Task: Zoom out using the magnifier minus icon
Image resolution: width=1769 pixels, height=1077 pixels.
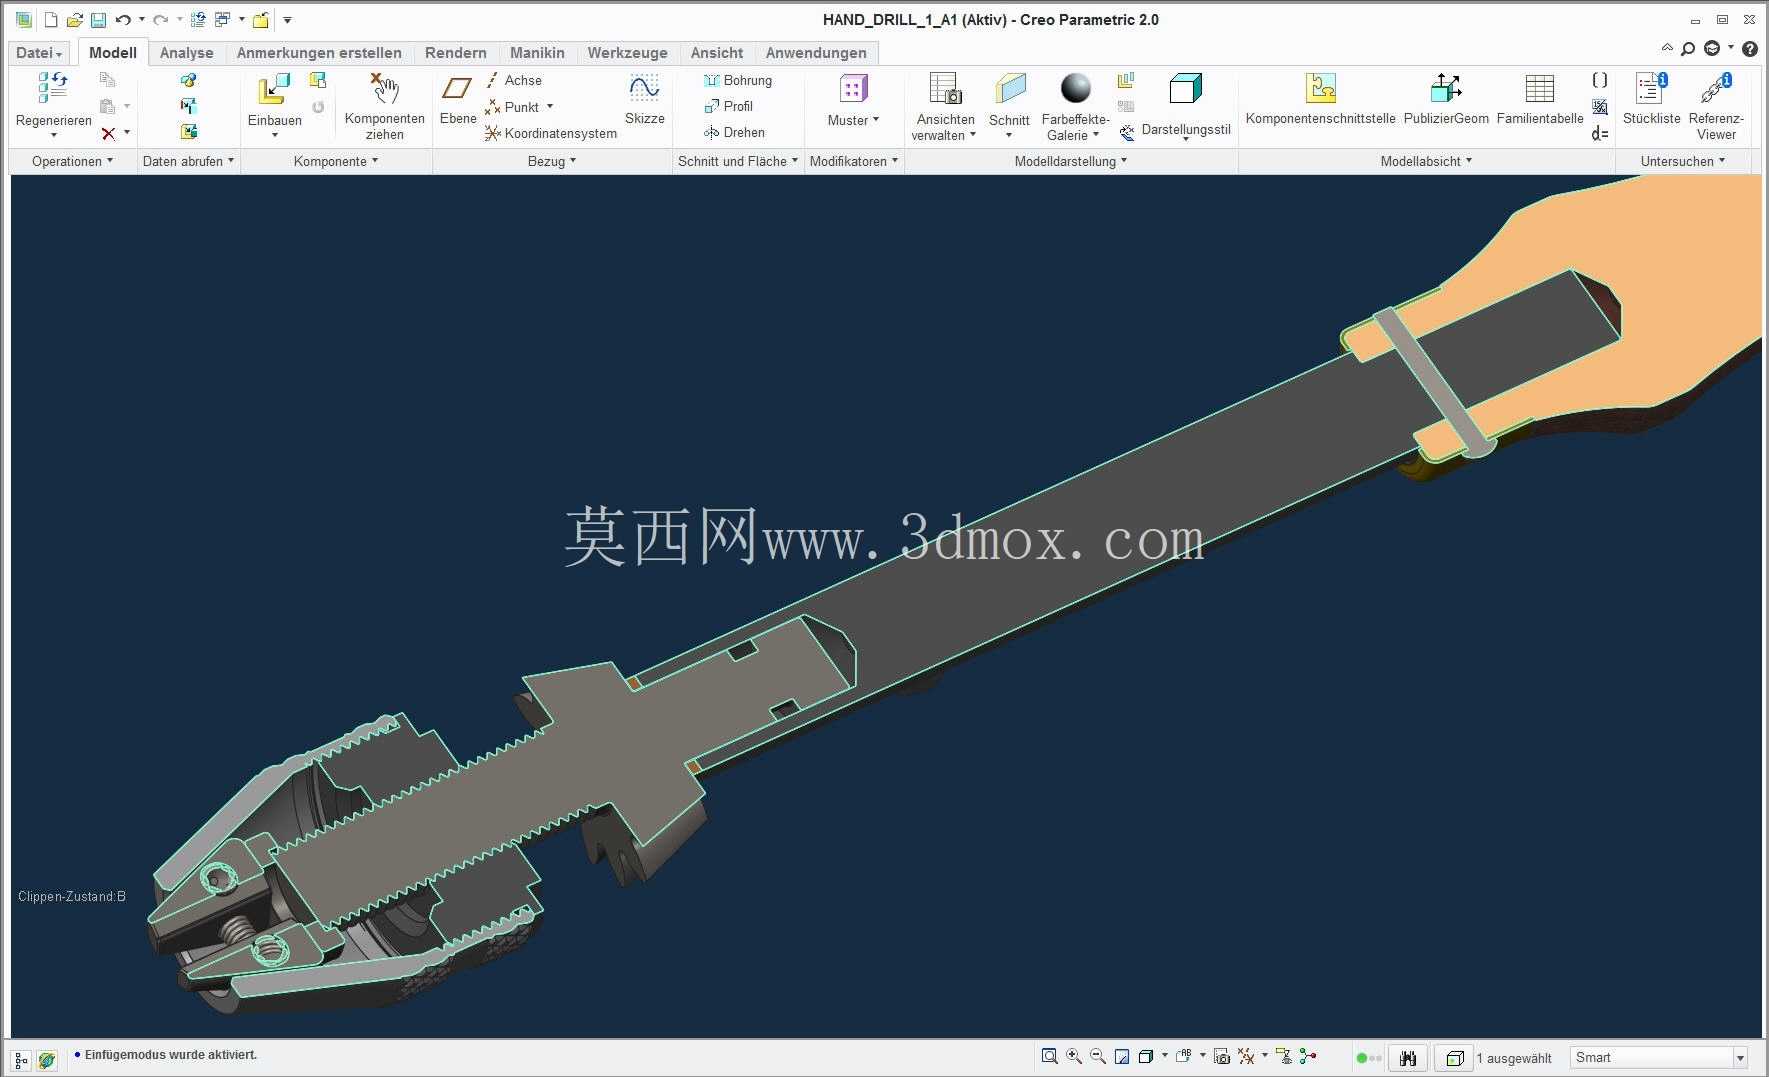Action: coord(1098,1056)
